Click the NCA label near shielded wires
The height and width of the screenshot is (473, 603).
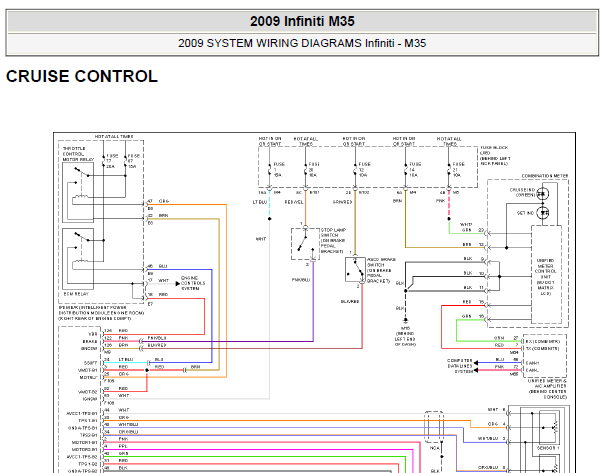(x=434, y=448)
